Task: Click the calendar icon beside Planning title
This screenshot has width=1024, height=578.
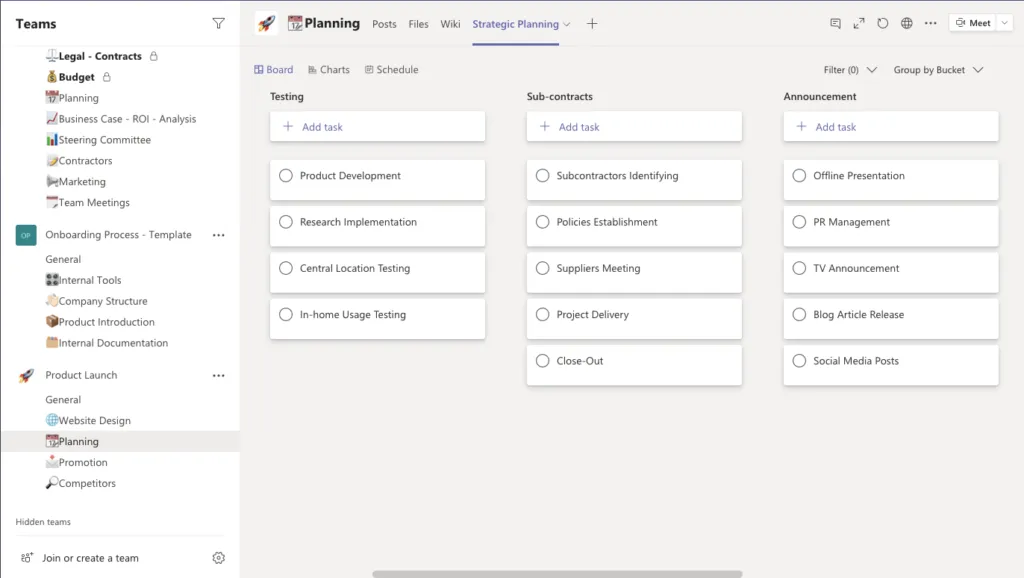Action: pyautogui.click(x=295, y=24)
